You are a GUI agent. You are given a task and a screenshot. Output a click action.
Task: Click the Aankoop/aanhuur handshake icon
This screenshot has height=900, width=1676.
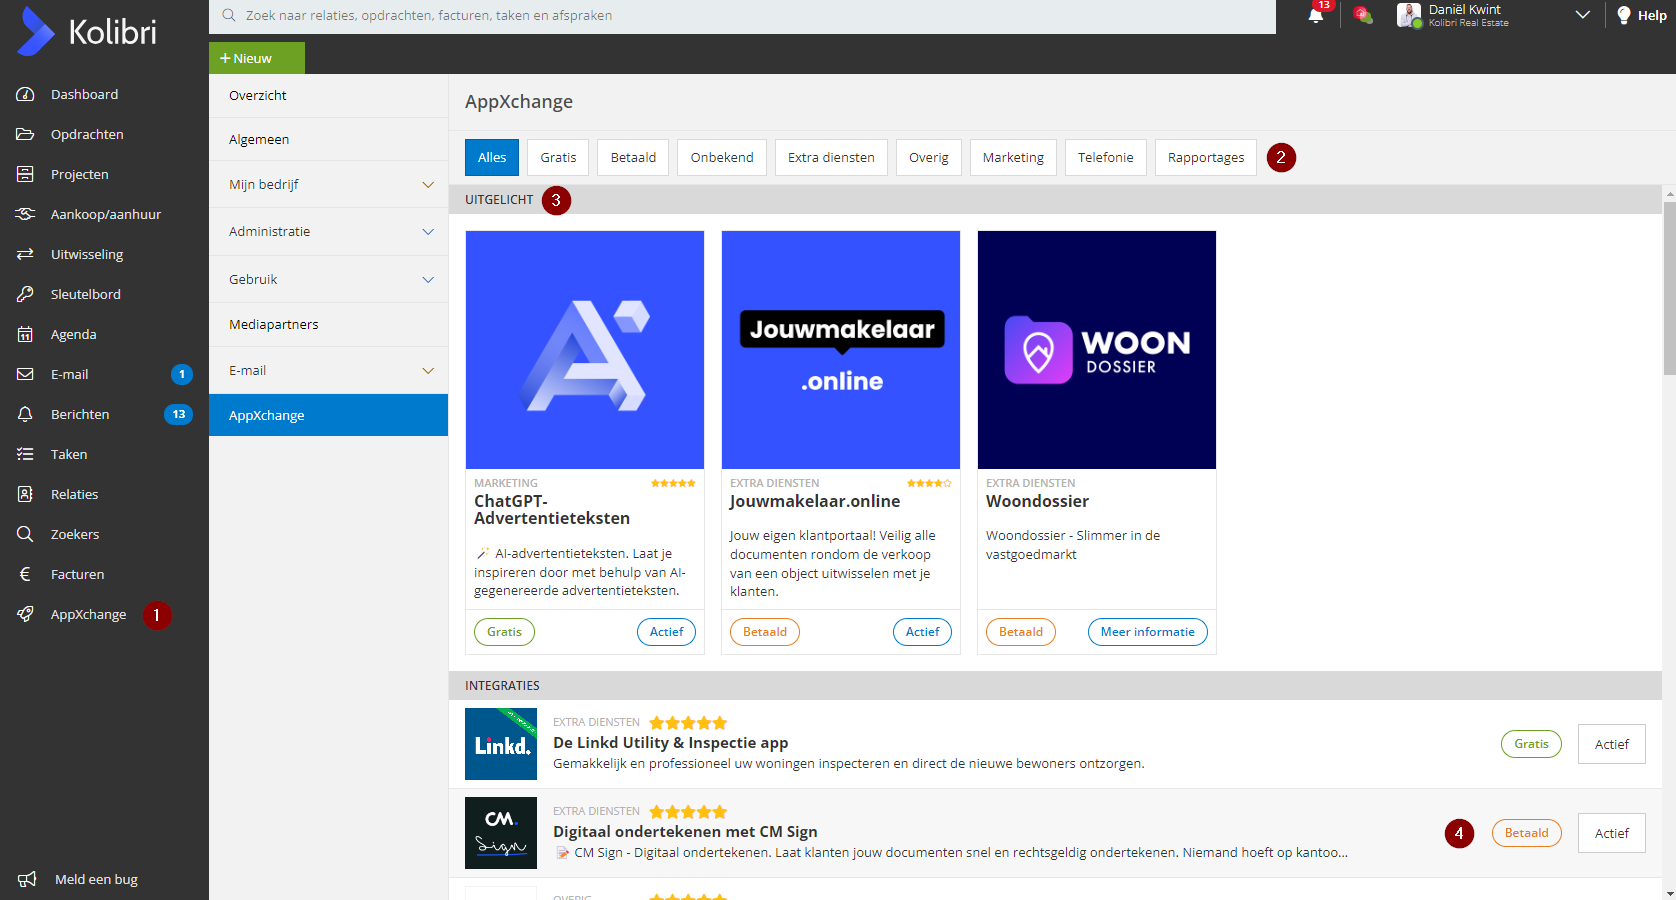point(26,214)
